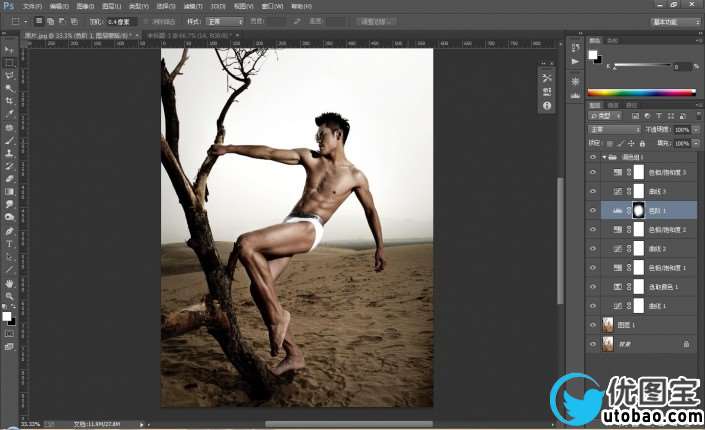Click Add to selection option icon
This screenshot has height=430, width=705.
[50, 21]
